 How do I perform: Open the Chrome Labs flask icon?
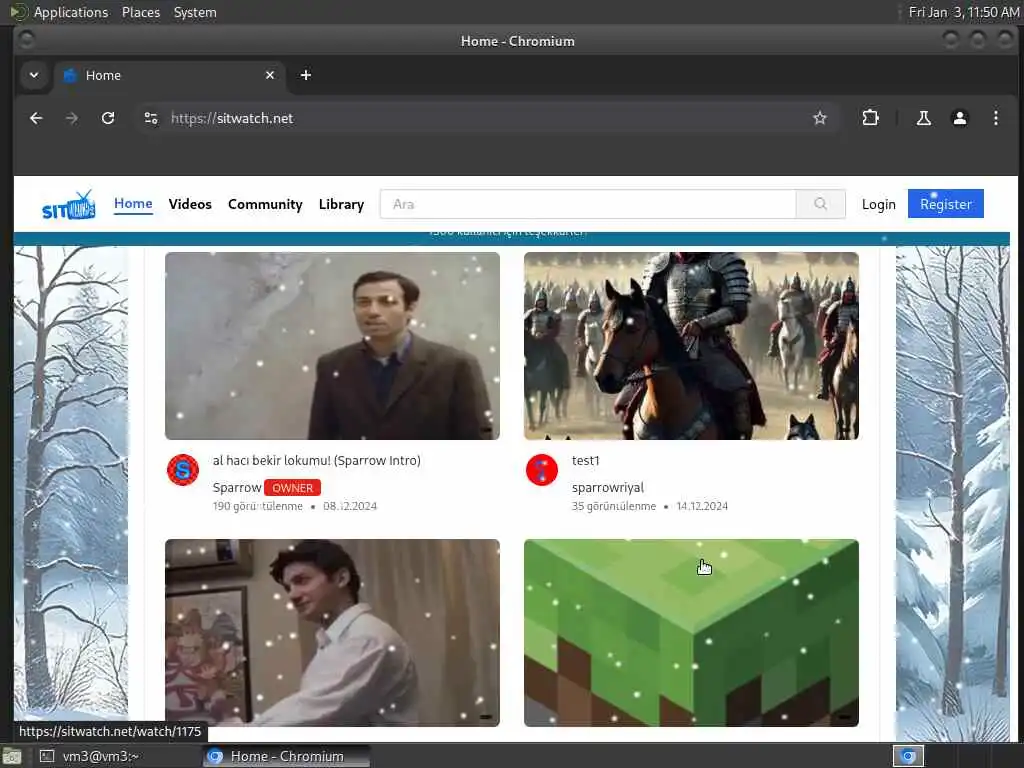(x=923, y=118)
